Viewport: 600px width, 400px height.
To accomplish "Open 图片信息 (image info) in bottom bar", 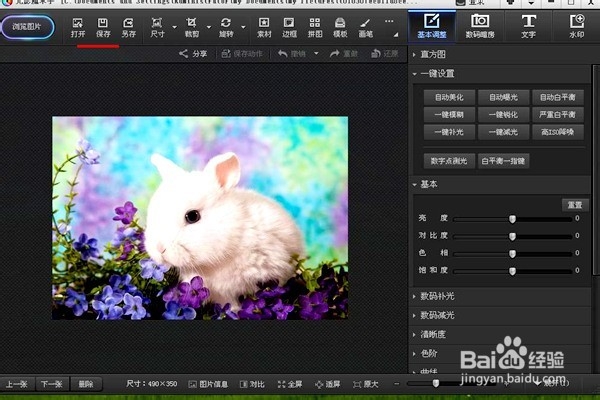I will (208, 384).
